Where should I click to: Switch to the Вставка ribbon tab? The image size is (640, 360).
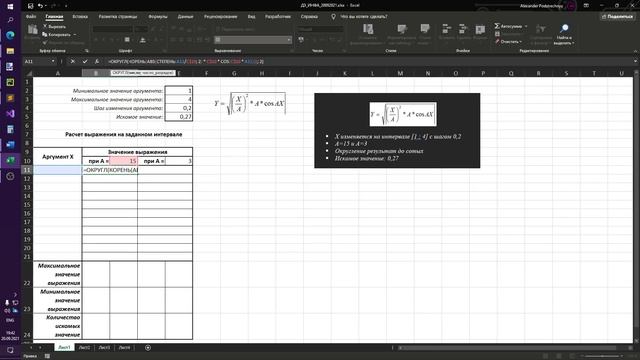pos(80,17)
